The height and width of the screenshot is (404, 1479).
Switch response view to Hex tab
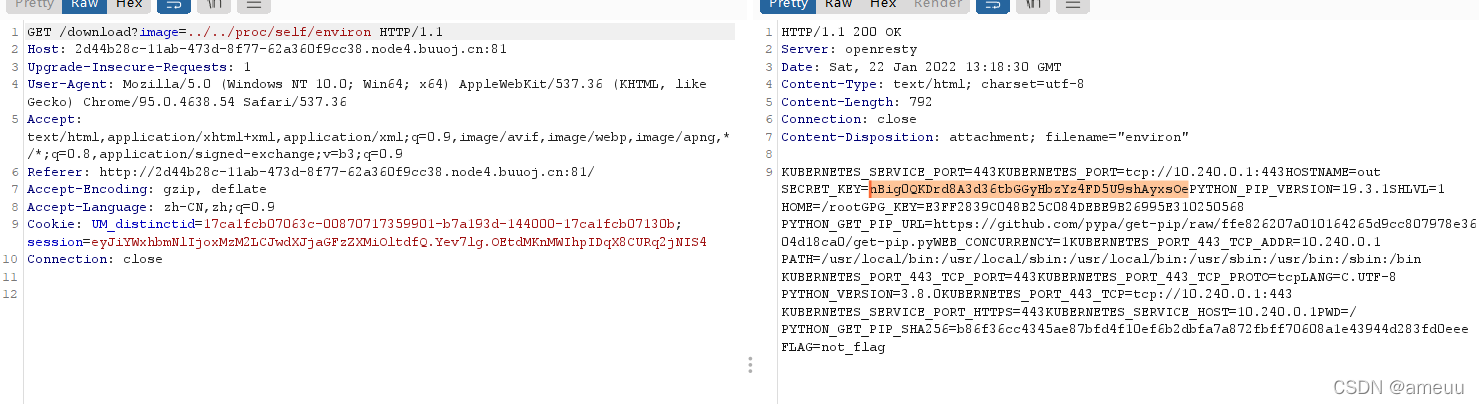point(883,5)
